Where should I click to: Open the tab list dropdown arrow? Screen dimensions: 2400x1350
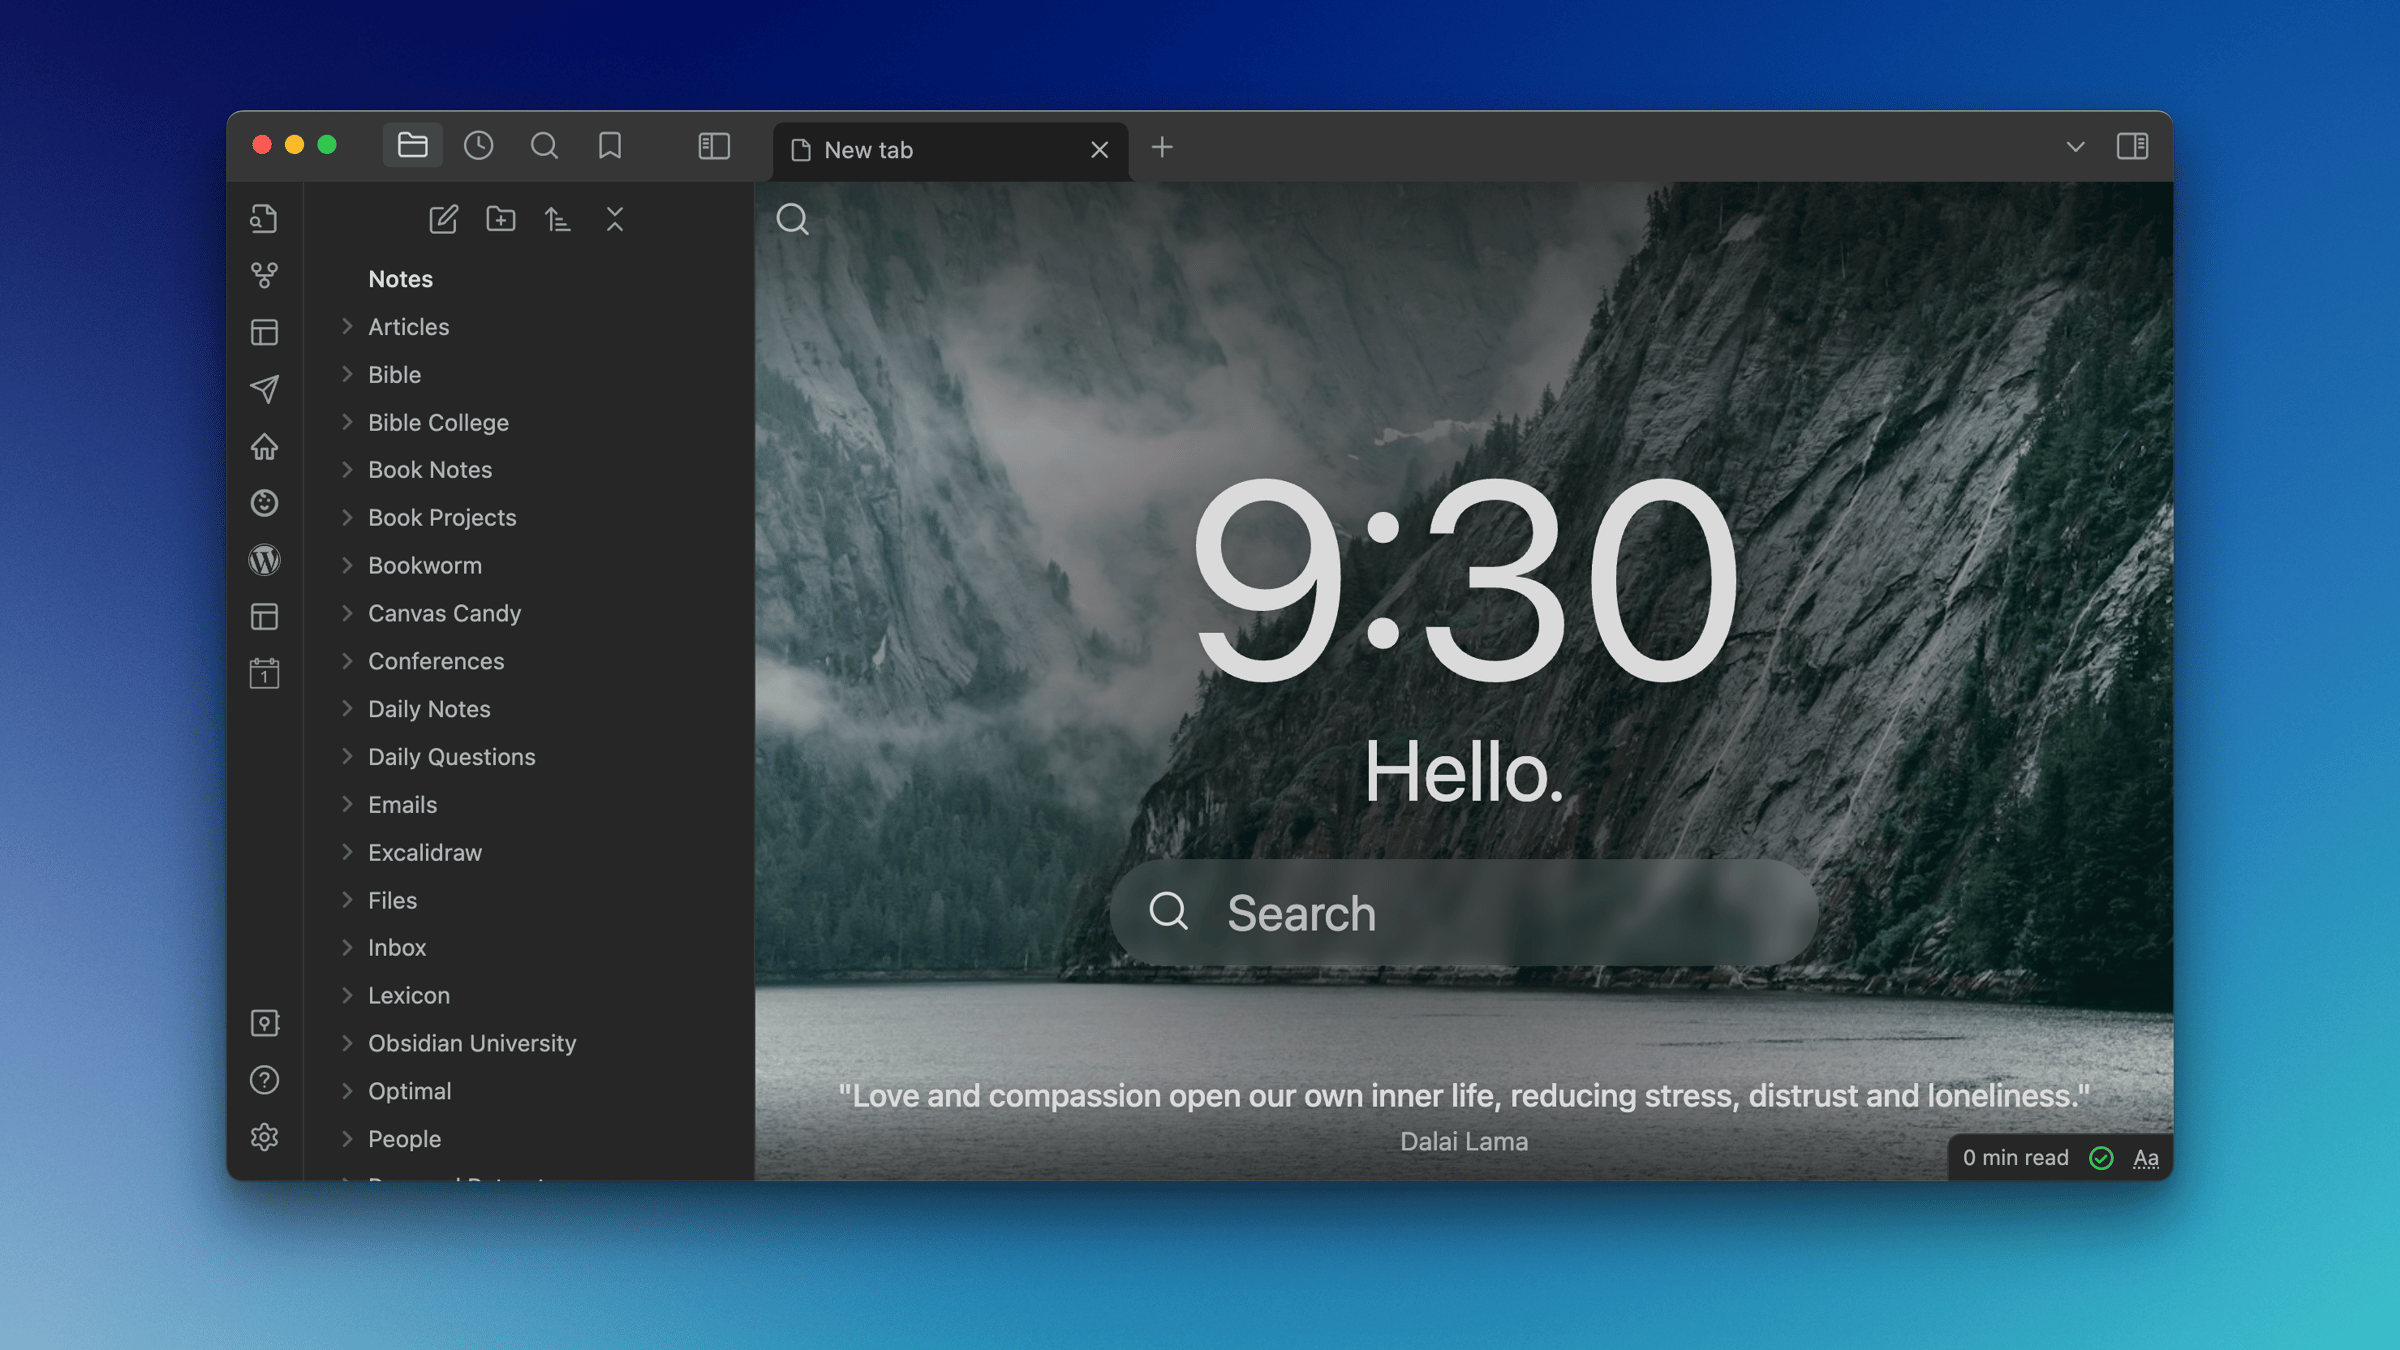[x=2075, y=147]
